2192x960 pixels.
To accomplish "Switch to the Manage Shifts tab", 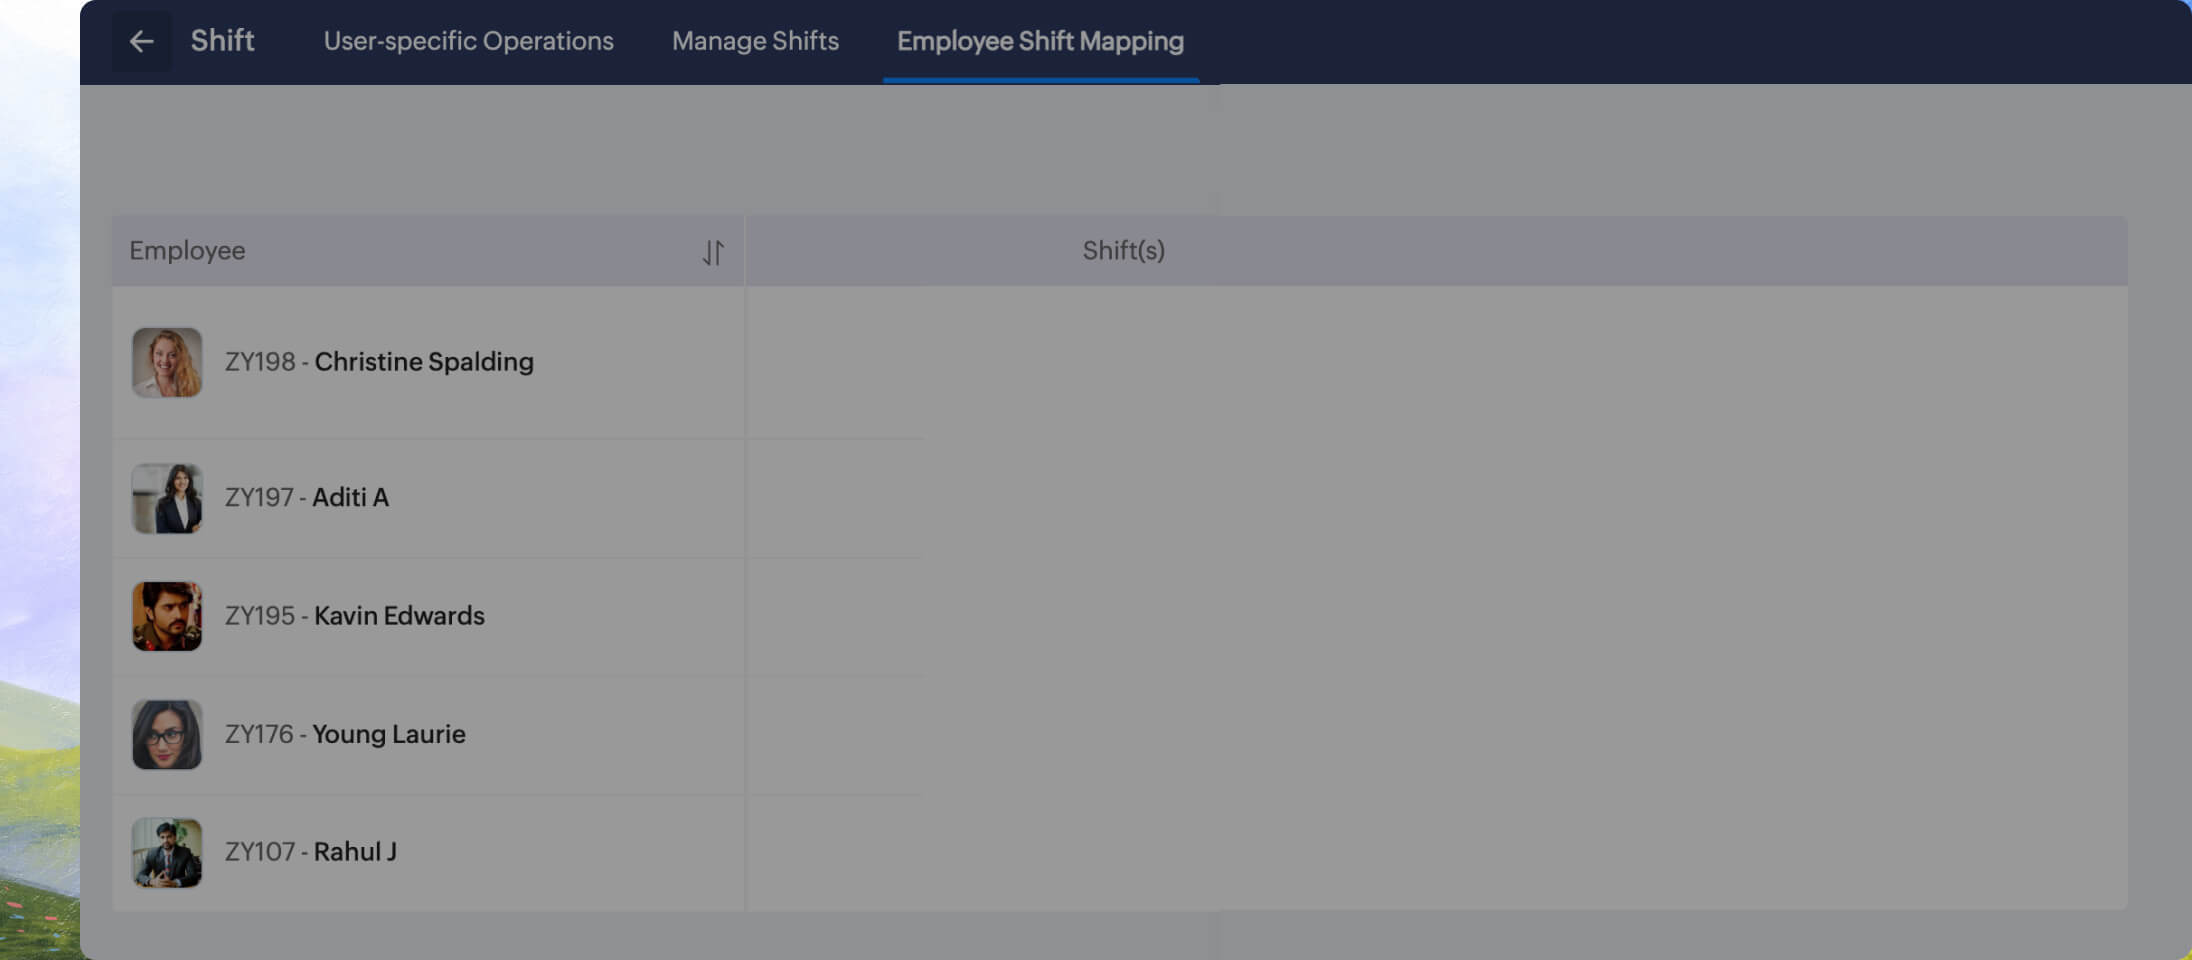I will pos(755,41).
